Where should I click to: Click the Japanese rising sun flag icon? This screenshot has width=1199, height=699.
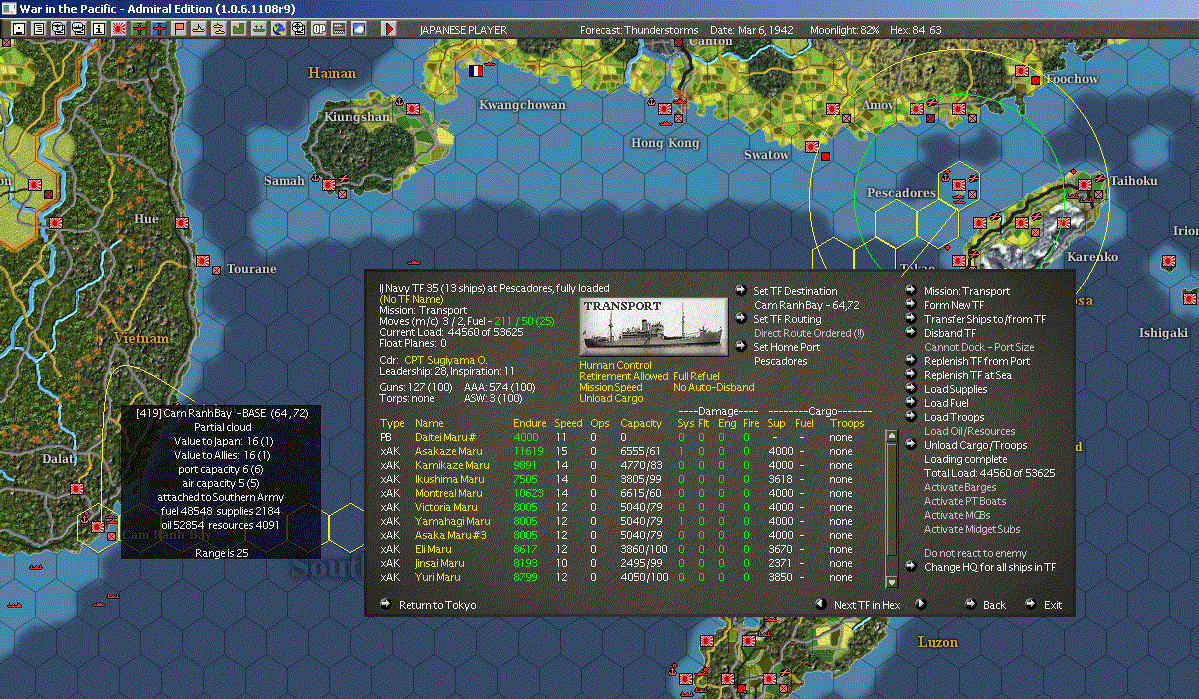coord(119,29)
